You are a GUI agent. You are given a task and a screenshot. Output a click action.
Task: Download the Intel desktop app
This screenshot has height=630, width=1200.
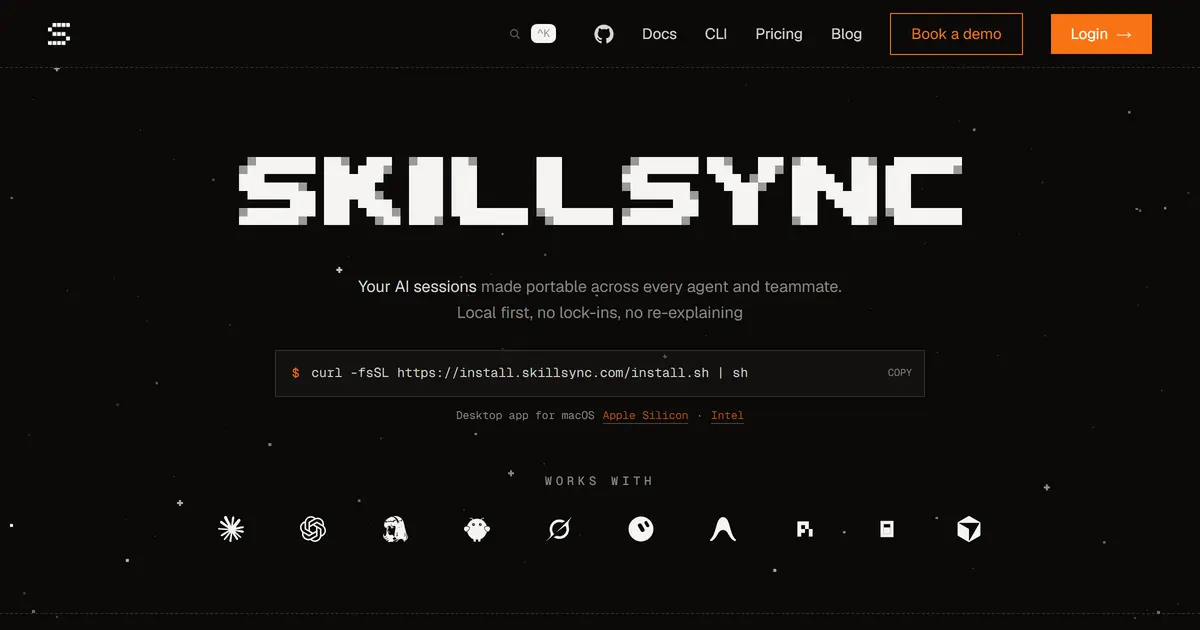click(x=727, y=415)
